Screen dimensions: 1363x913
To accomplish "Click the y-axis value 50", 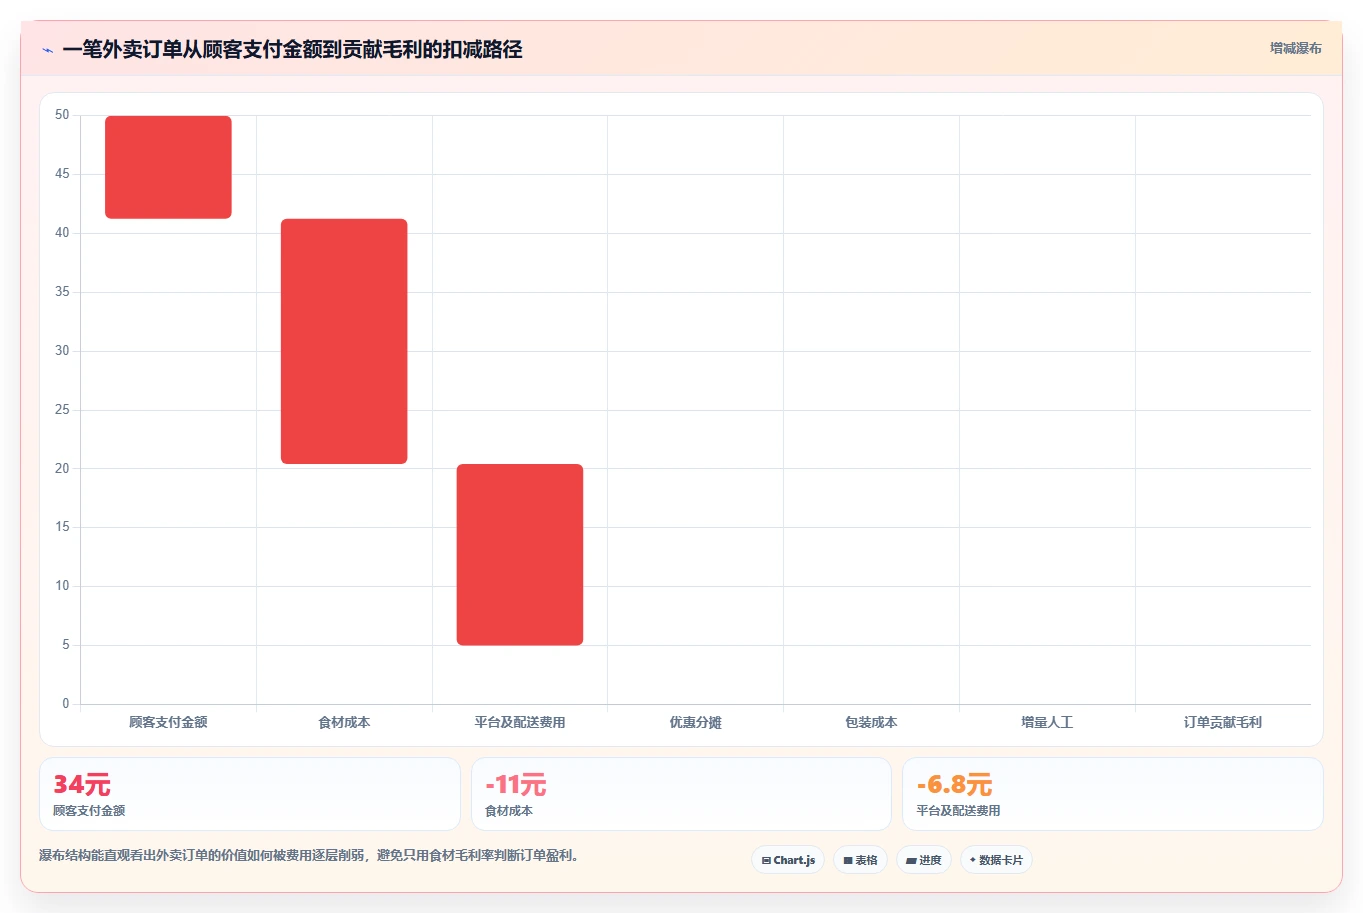I will tap(62, 115).
